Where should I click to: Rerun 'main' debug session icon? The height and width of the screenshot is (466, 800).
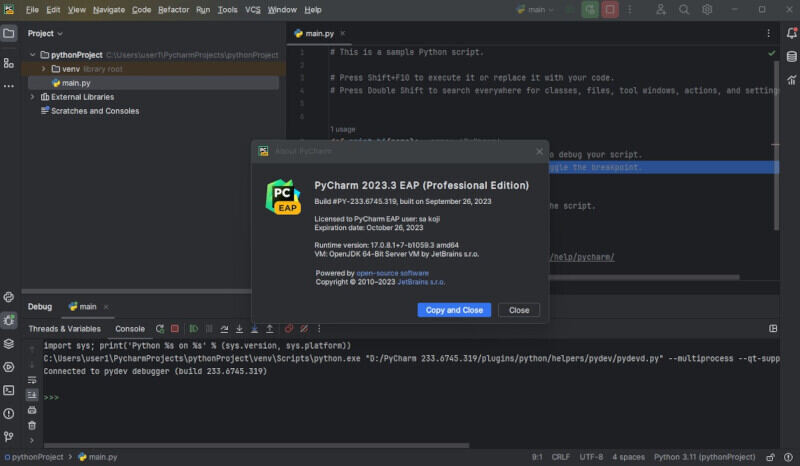click(160, 329)
